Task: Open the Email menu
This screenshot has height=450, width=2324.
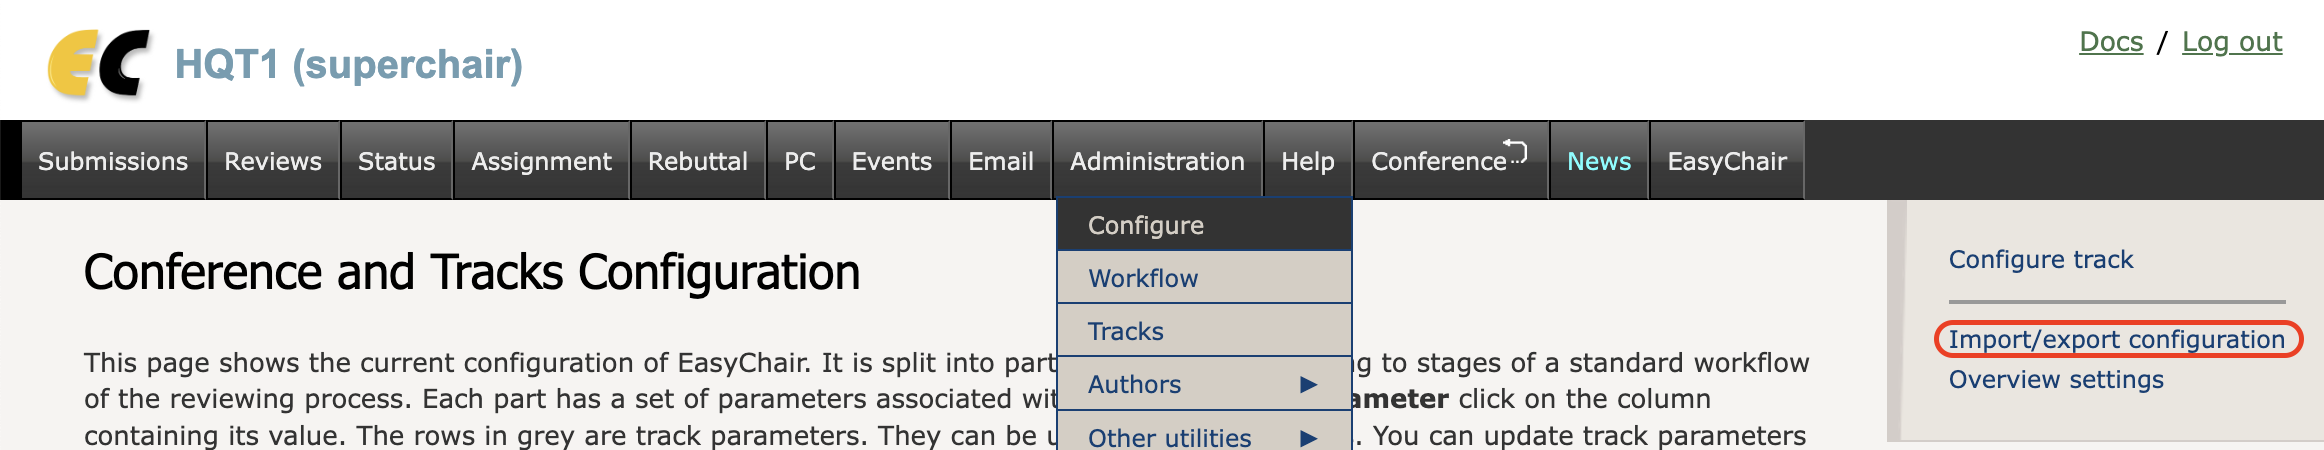Action: 1001,161
